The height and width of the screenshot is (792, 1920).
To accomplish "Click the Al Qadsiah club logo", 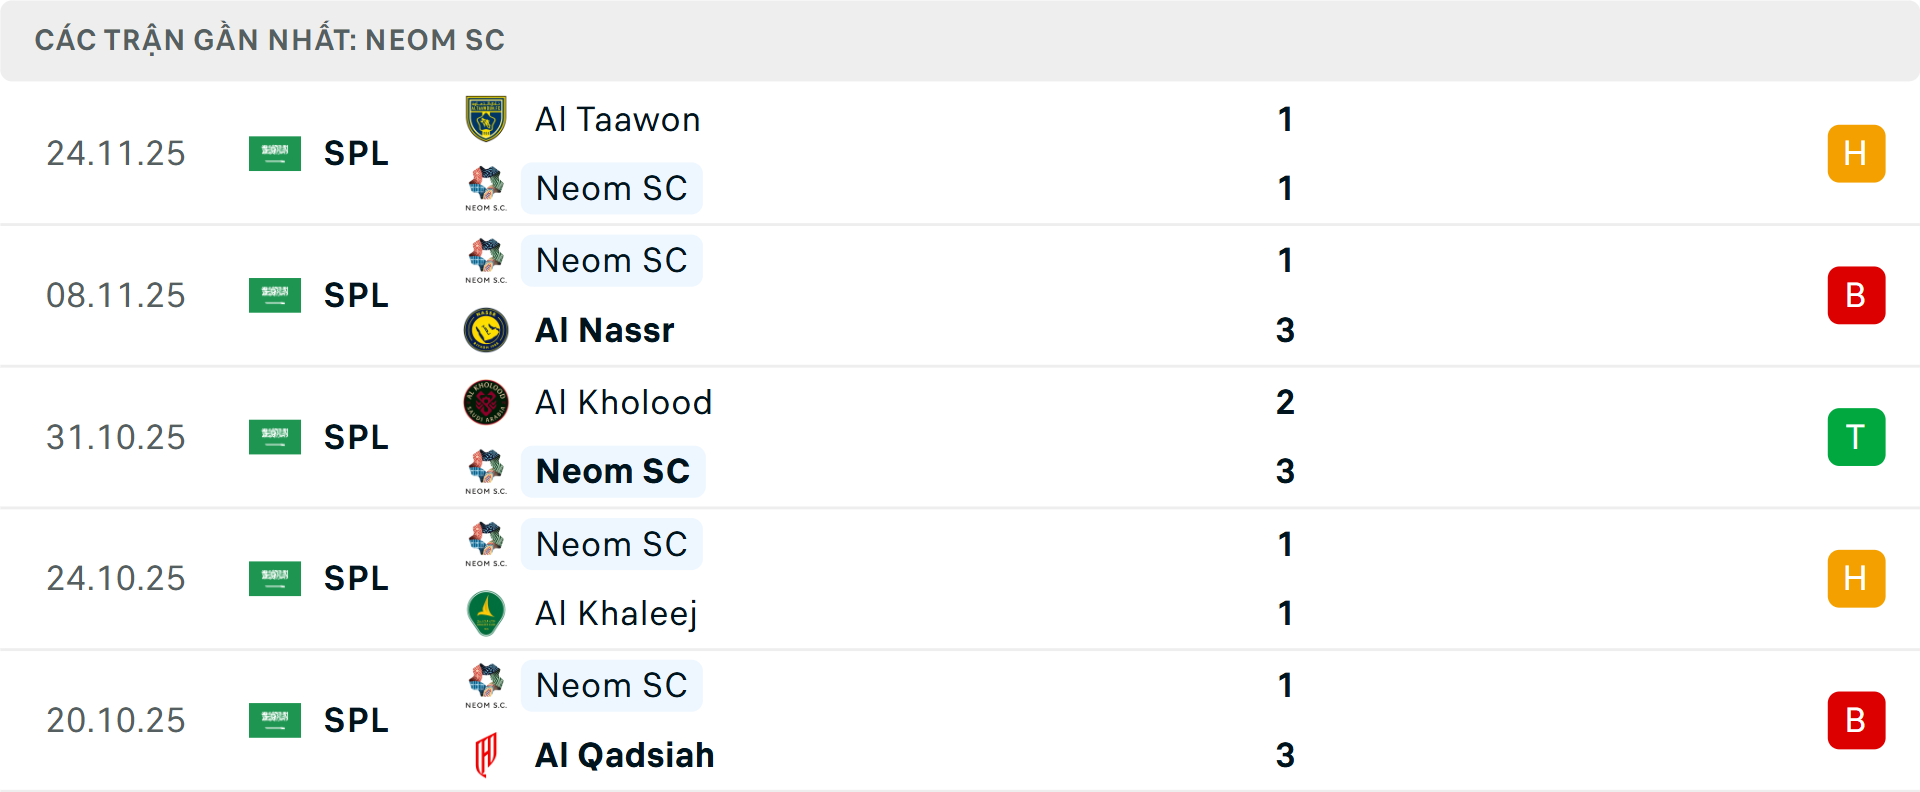I will click(486, 755).
